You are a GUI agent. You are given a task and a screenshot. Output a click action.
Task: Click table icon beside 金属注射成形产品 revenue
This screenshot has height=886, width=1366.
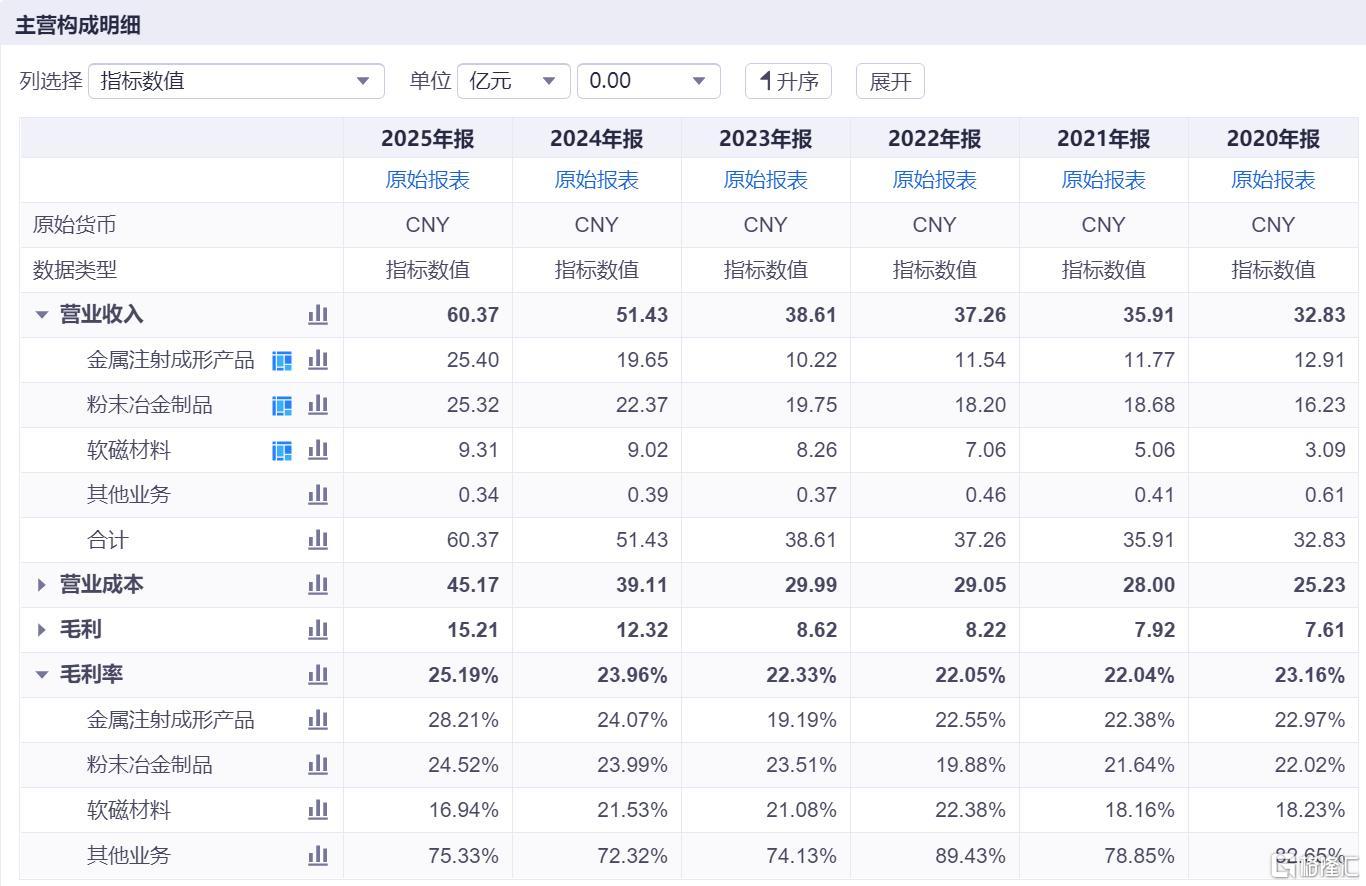(283, 360)
